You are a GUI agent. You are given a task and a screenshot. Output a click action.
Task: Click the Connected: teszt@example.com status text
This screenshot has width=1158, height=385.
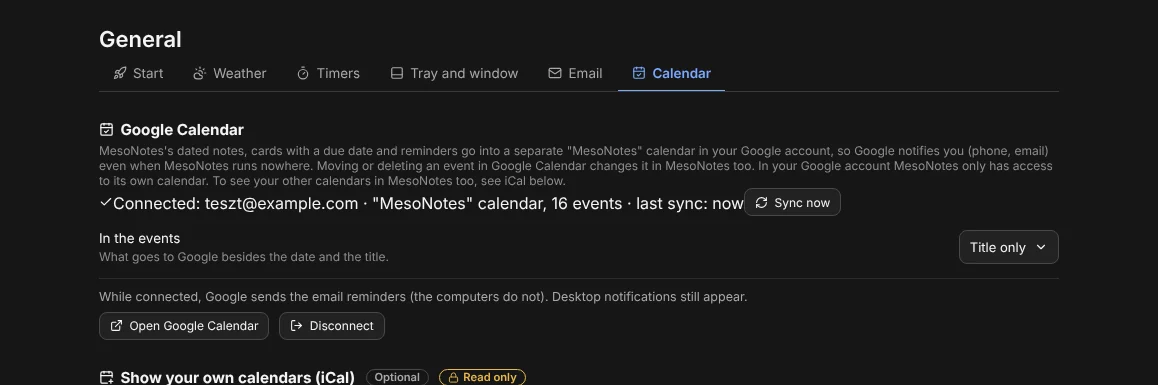(x=428, y=203)
